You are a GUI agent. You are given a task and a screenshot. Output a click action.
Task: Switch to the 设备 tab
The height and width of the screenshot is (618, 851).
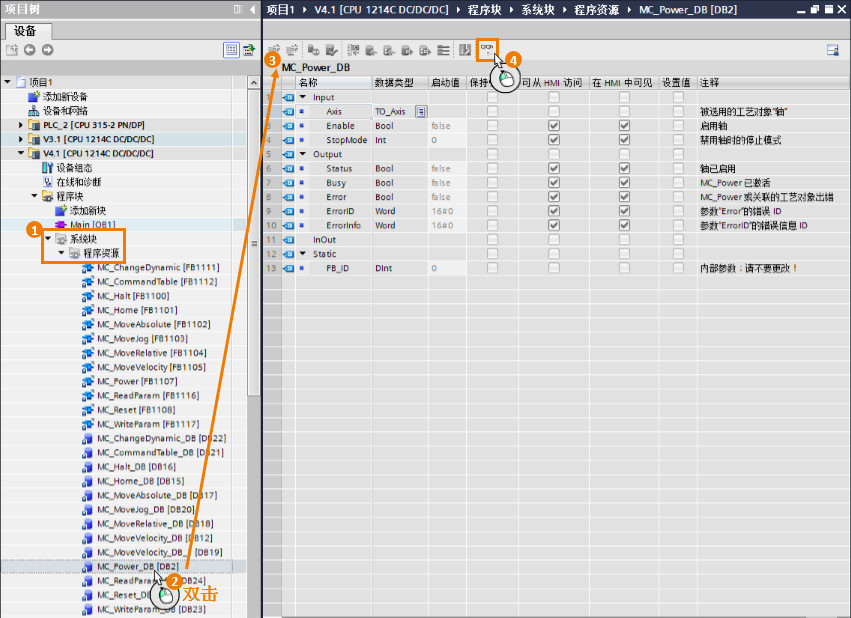26,31
